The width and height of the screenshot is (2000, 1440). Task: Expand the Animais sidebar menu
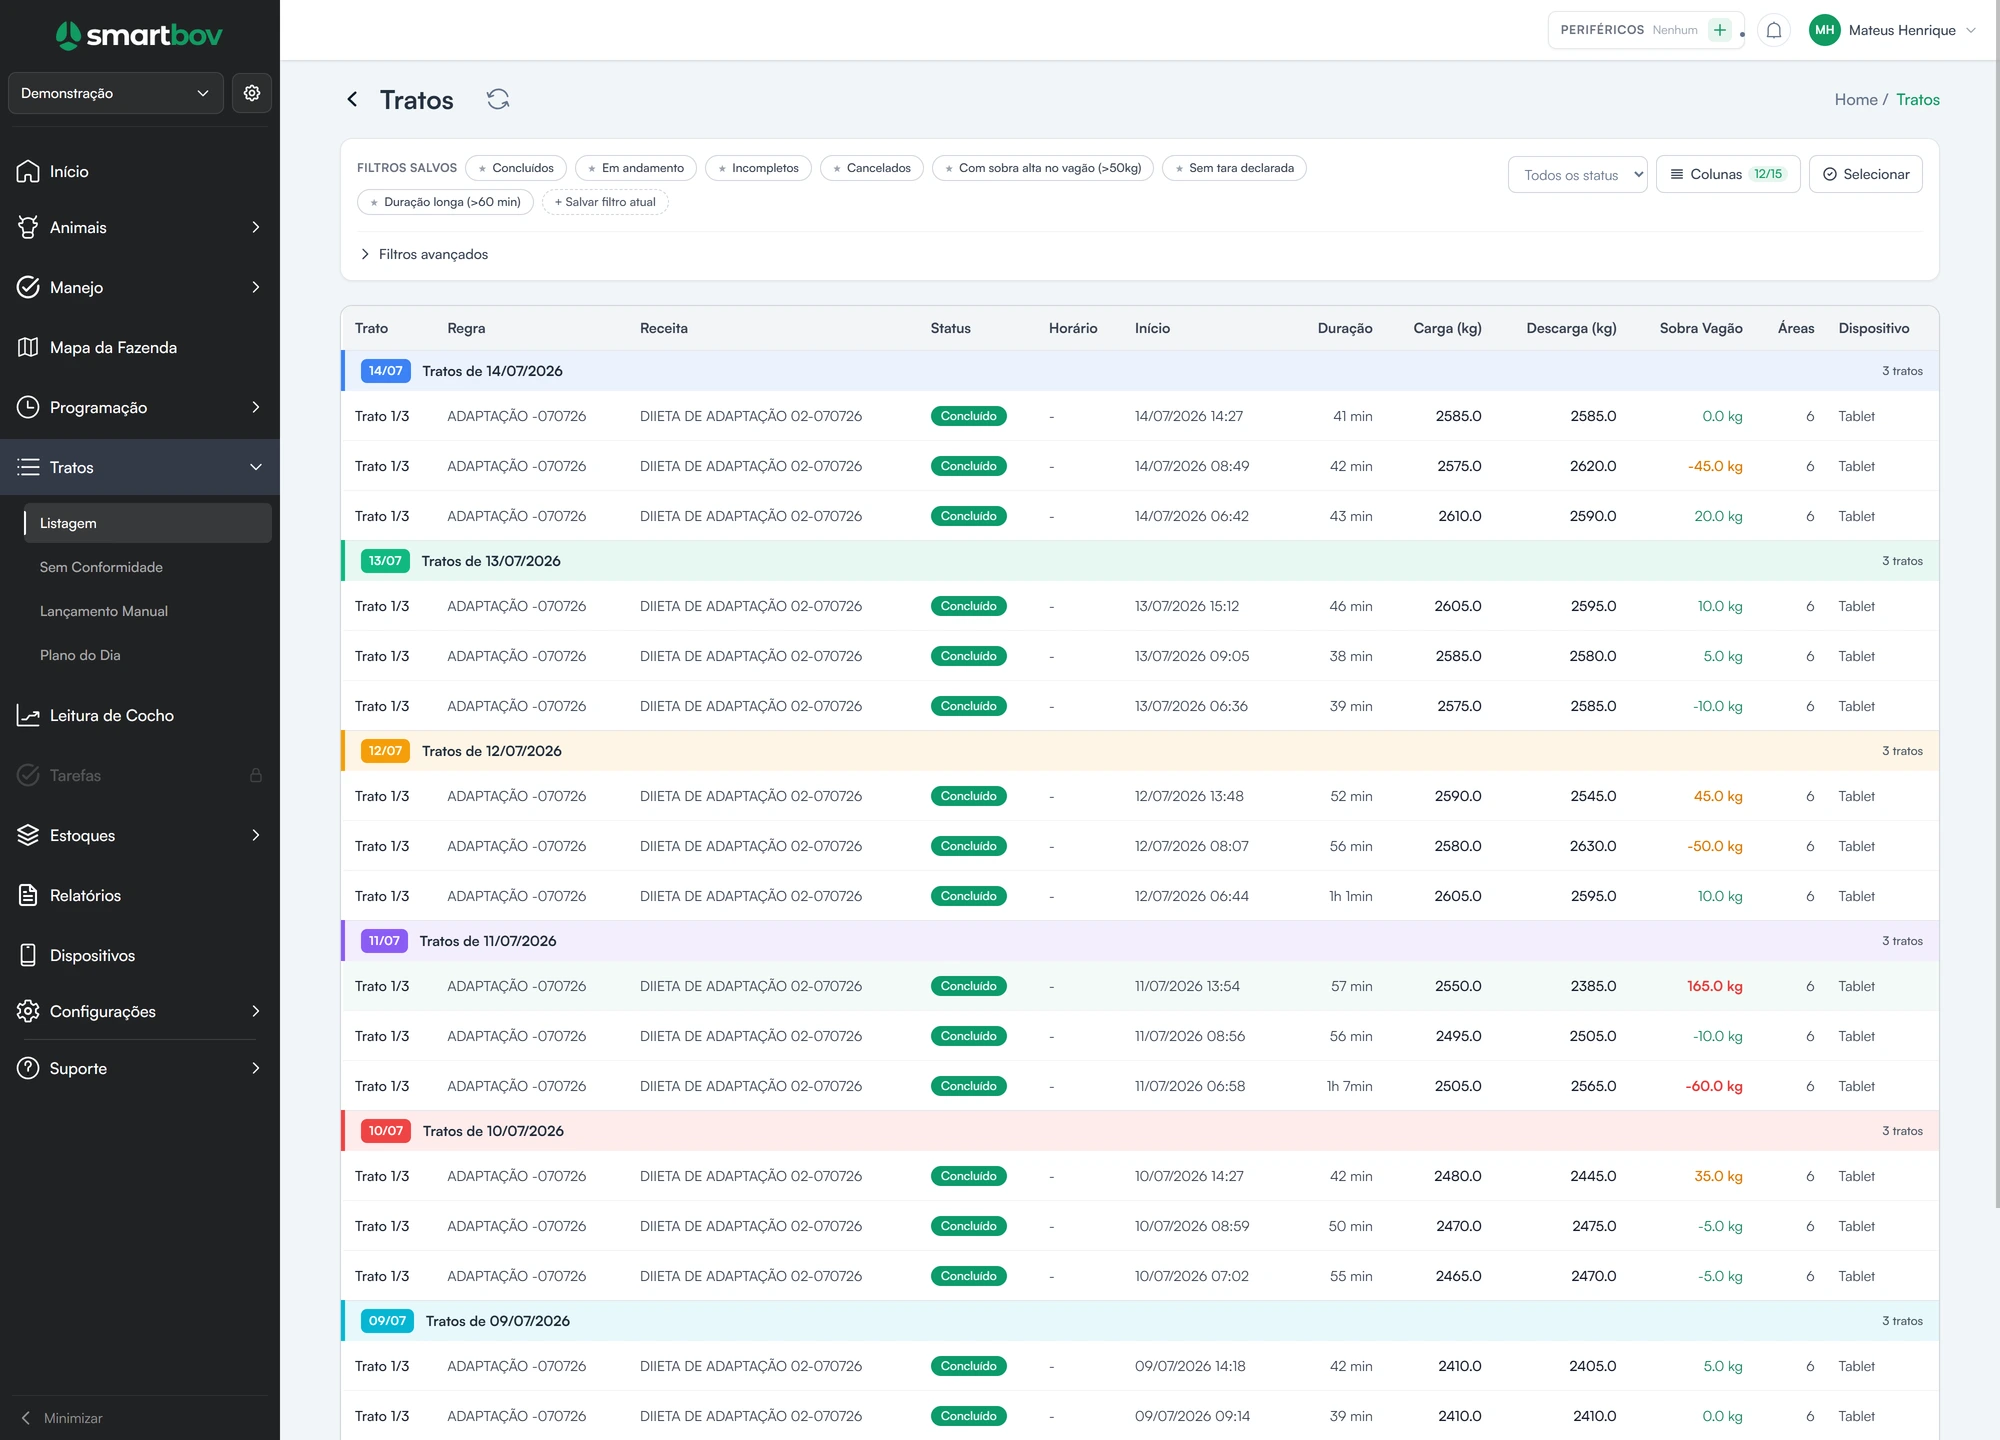(x=140, y=227)
